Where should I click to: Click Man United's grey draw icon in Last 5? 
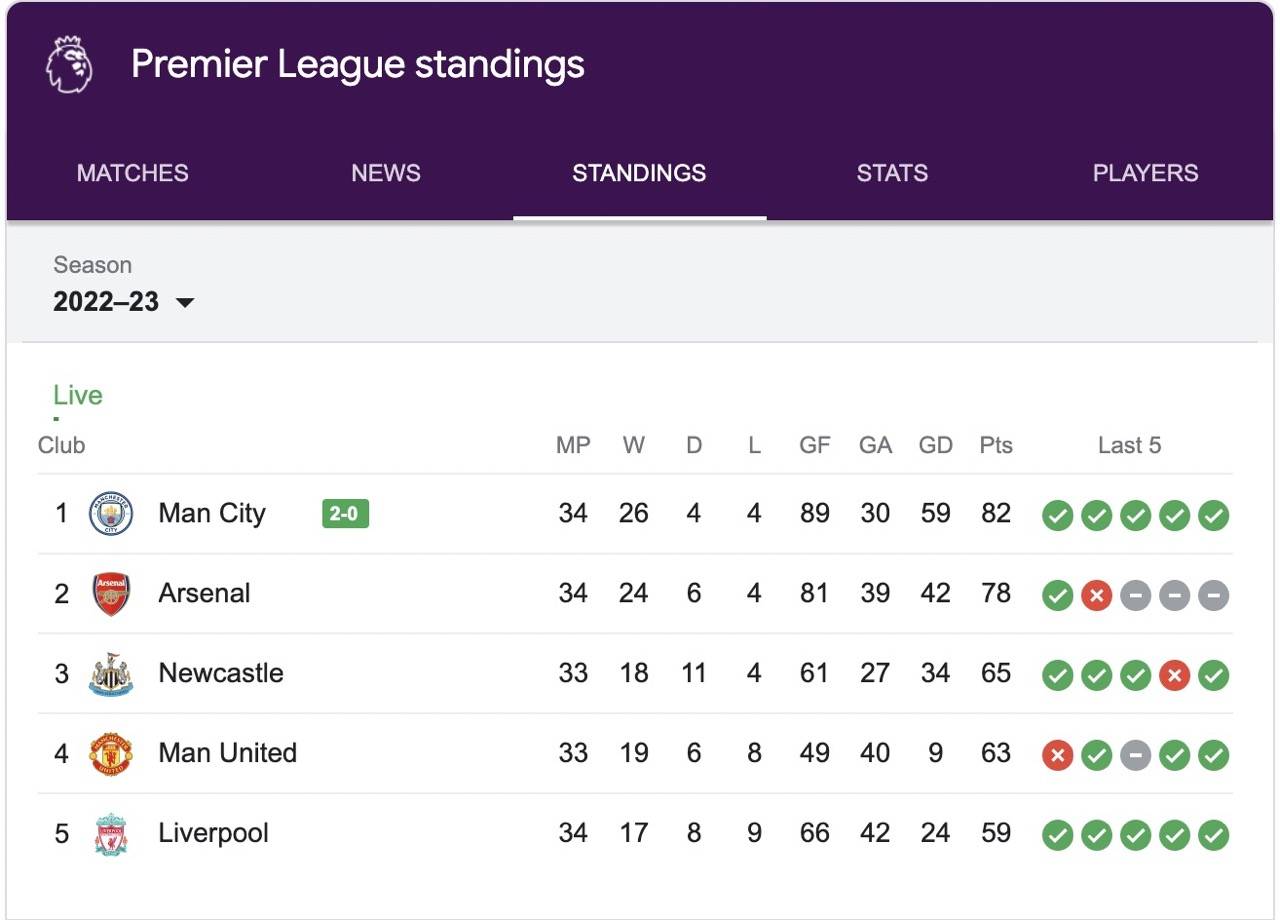coord(1135,756)
